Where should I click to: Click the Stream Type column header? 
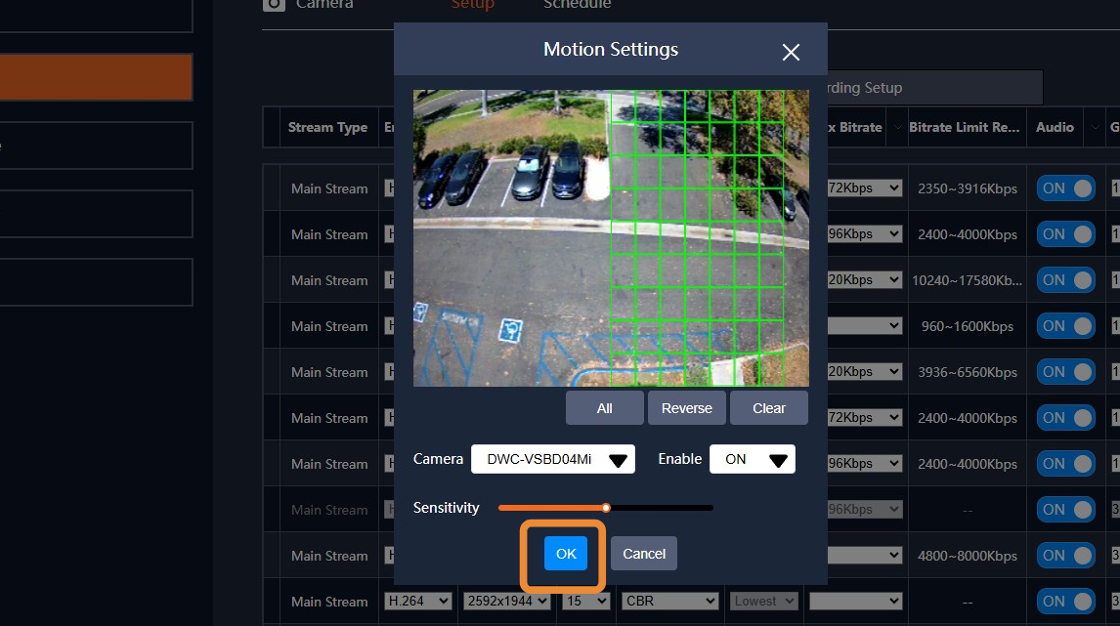point(328,127)
